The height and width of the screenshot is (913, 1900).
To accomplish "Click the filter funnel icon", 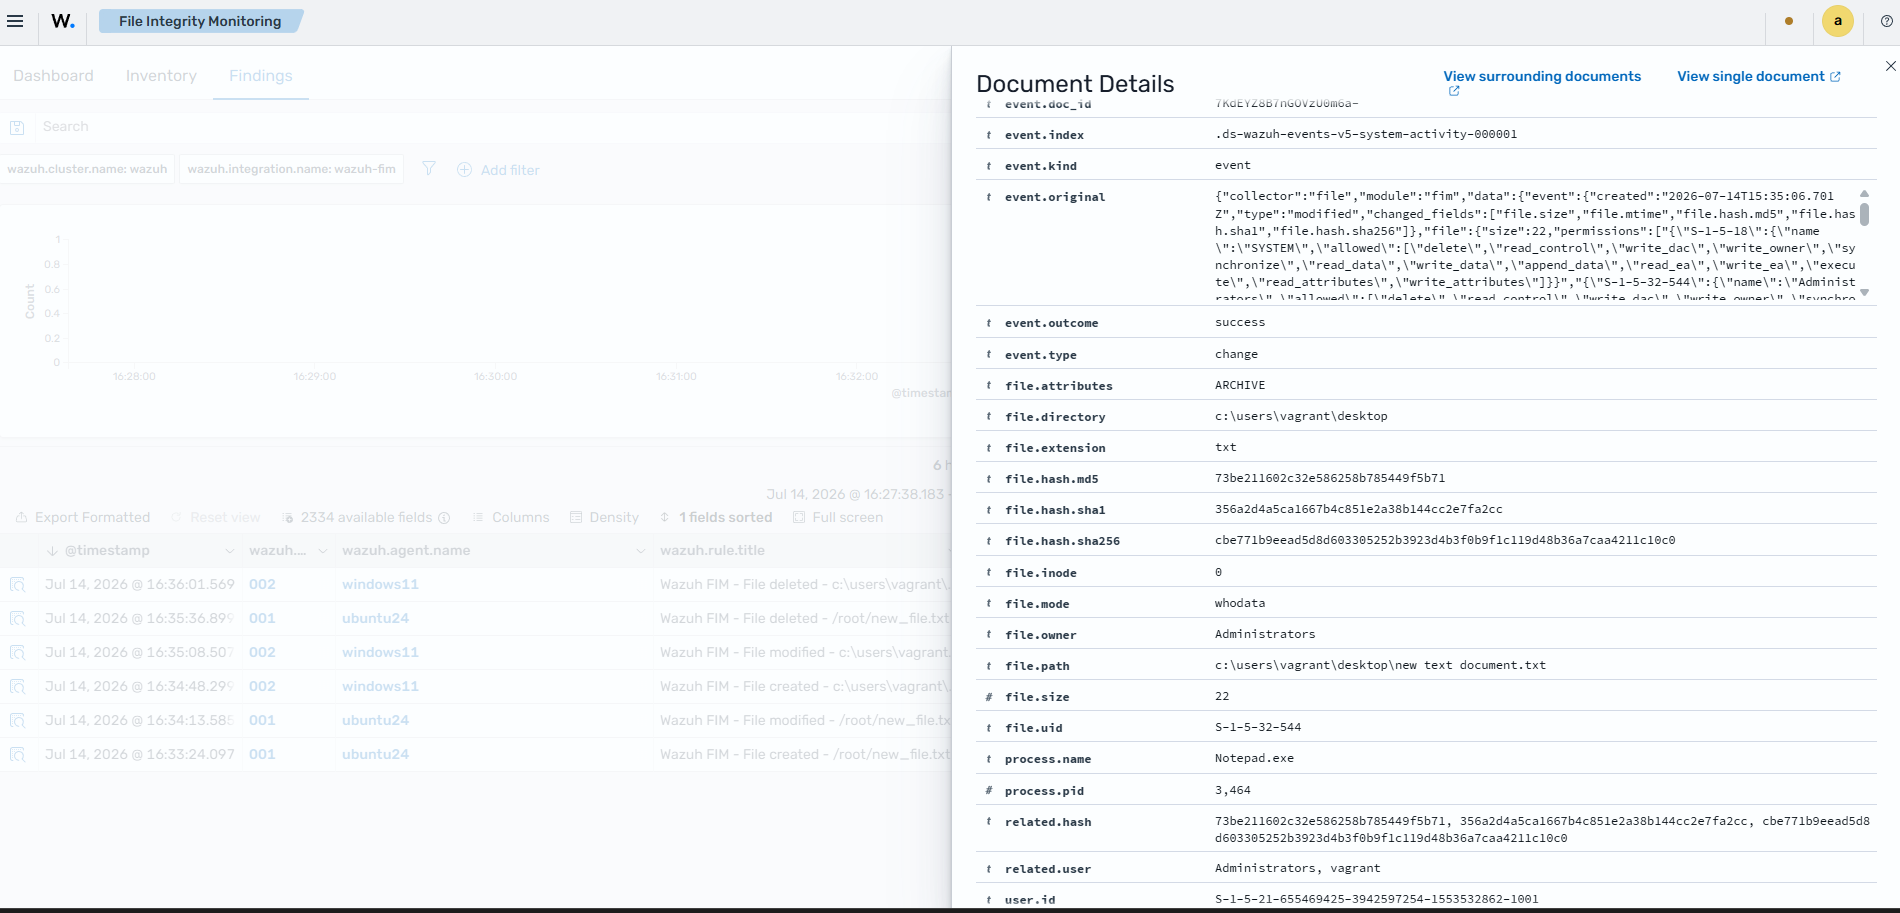I will click(x=429, y=169).
